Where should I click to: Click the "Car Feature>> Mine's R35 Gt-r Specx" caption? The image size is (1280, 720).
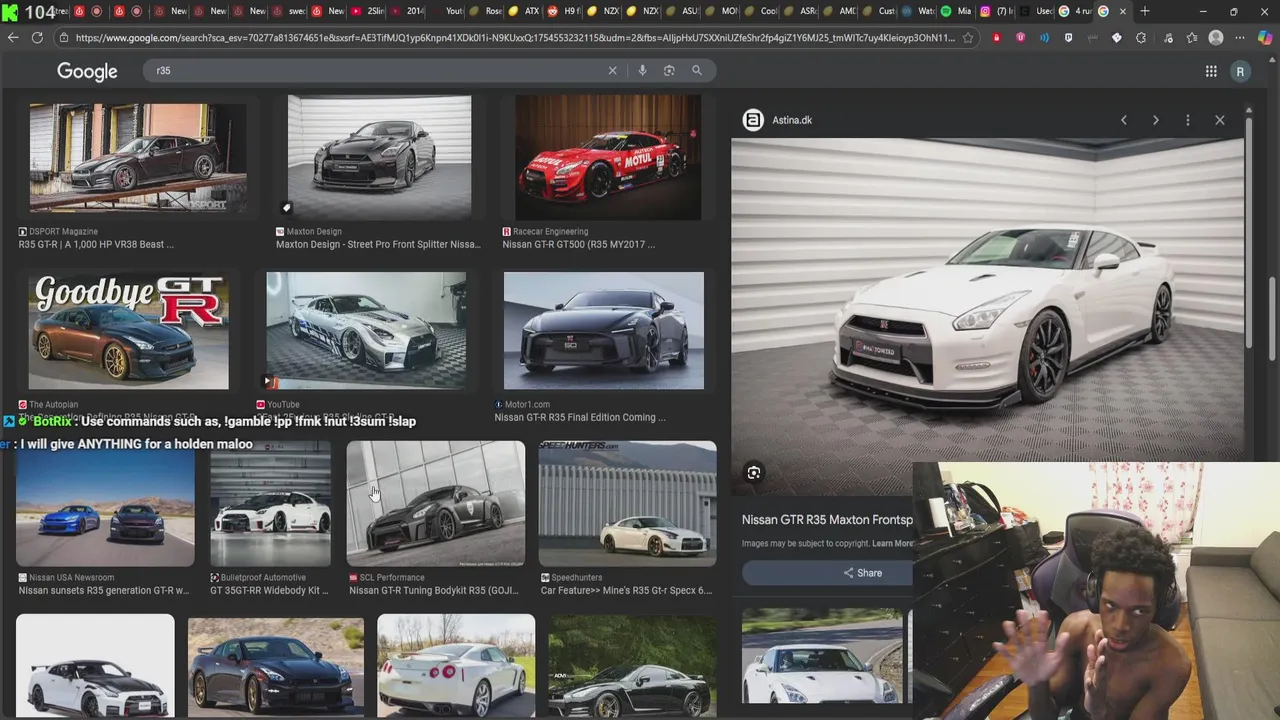click(x=626, y=590)
